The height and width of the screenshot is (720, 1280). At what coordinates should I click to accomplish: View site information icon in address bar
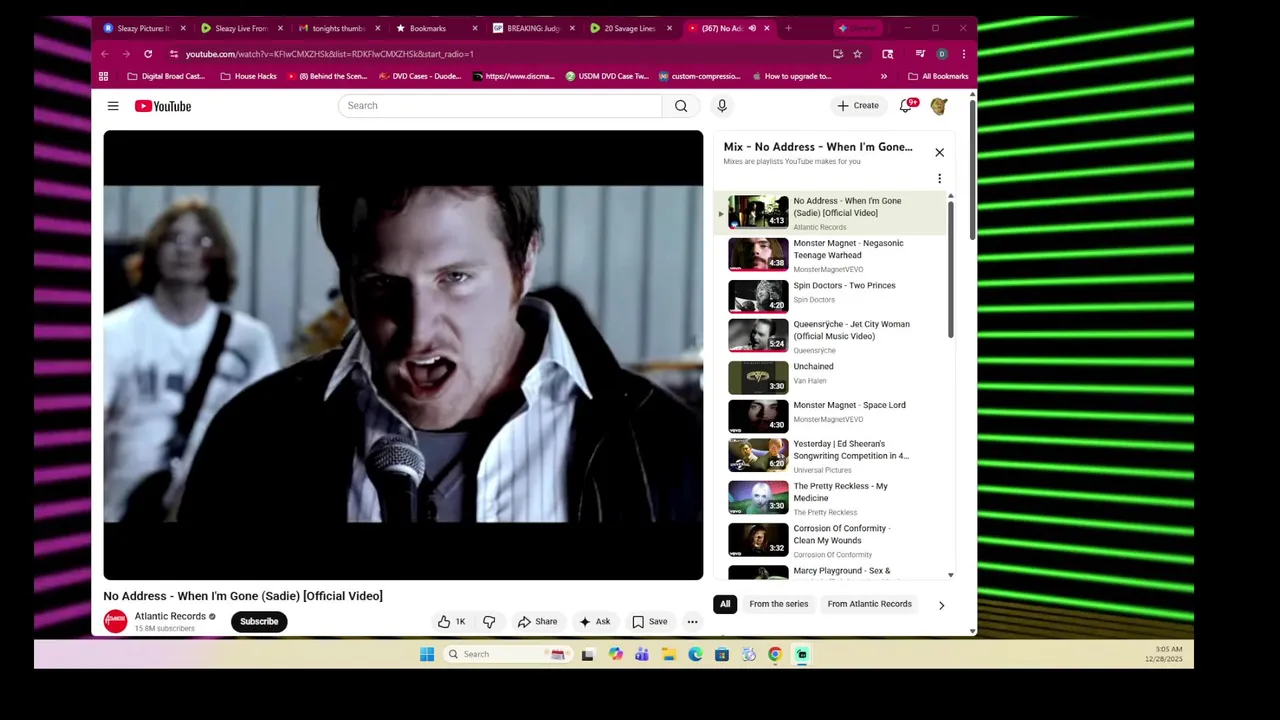(x=174, y=54)
